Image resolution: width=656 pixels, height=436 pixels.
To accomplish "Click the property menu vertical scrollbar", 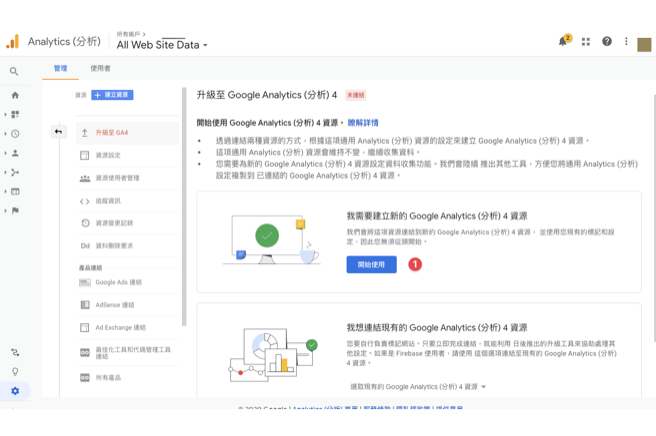I will pyautogui.click(x=184, y=207).
